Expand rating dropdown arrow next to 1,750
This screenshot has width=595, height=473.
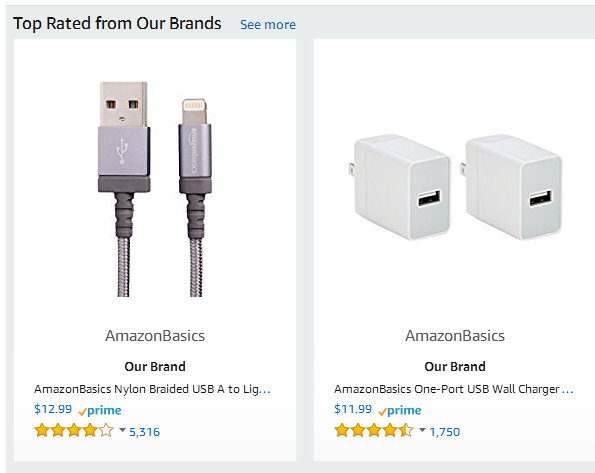click(422, 430)
